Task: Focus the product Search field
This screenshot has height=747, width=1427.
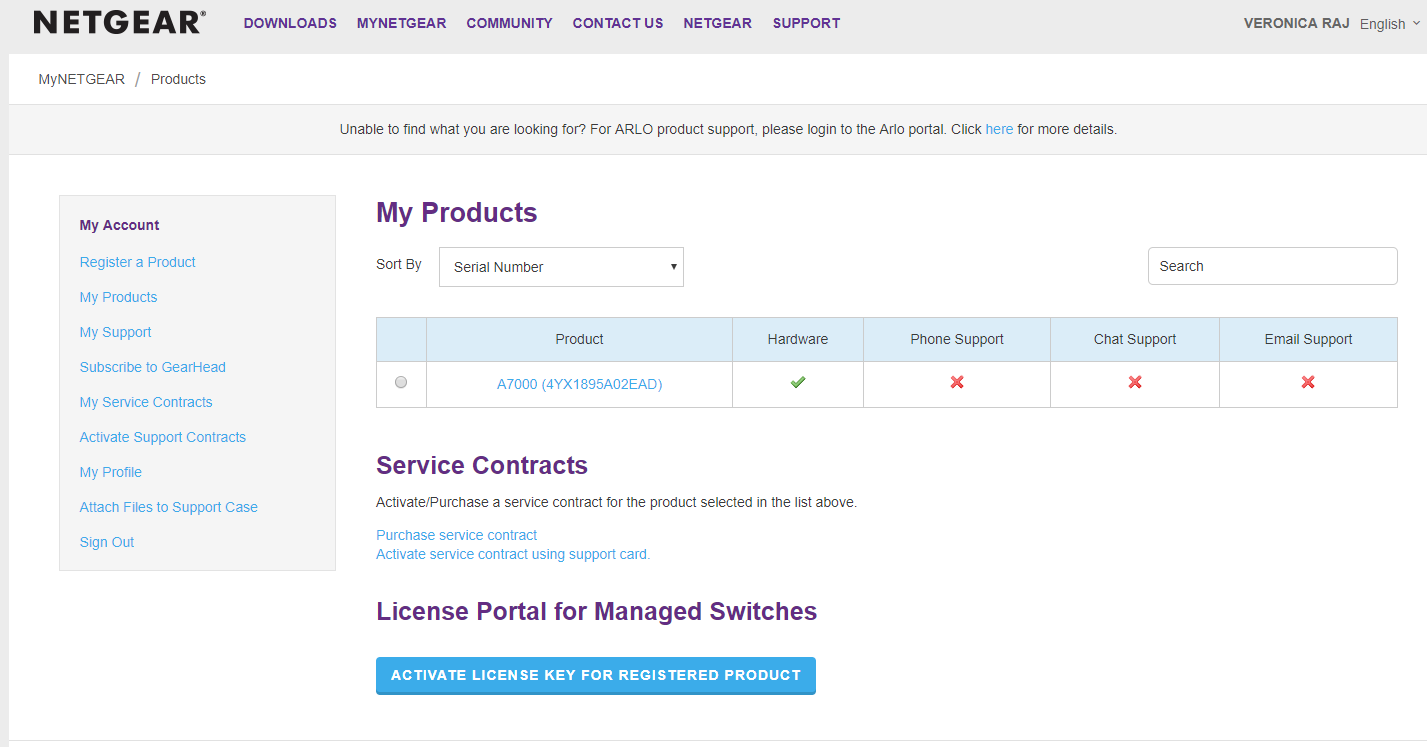Action: (1272, 266)
